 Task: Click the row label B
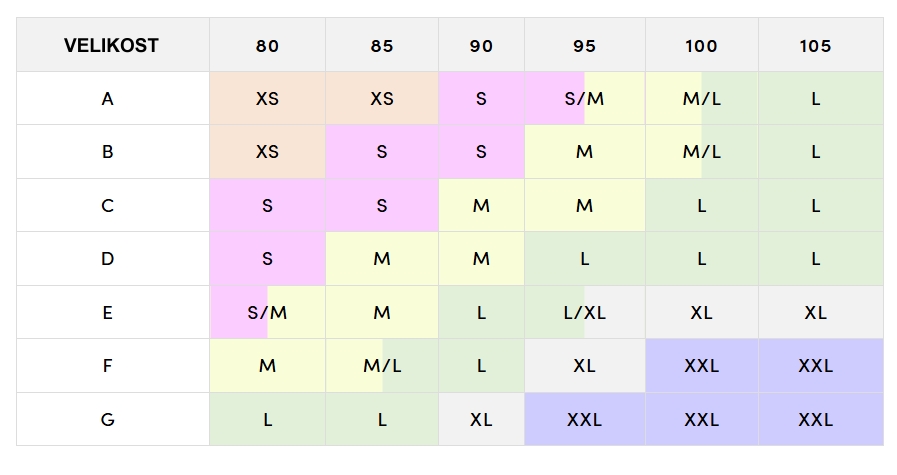pyautogui.click(x=108, y=152)
